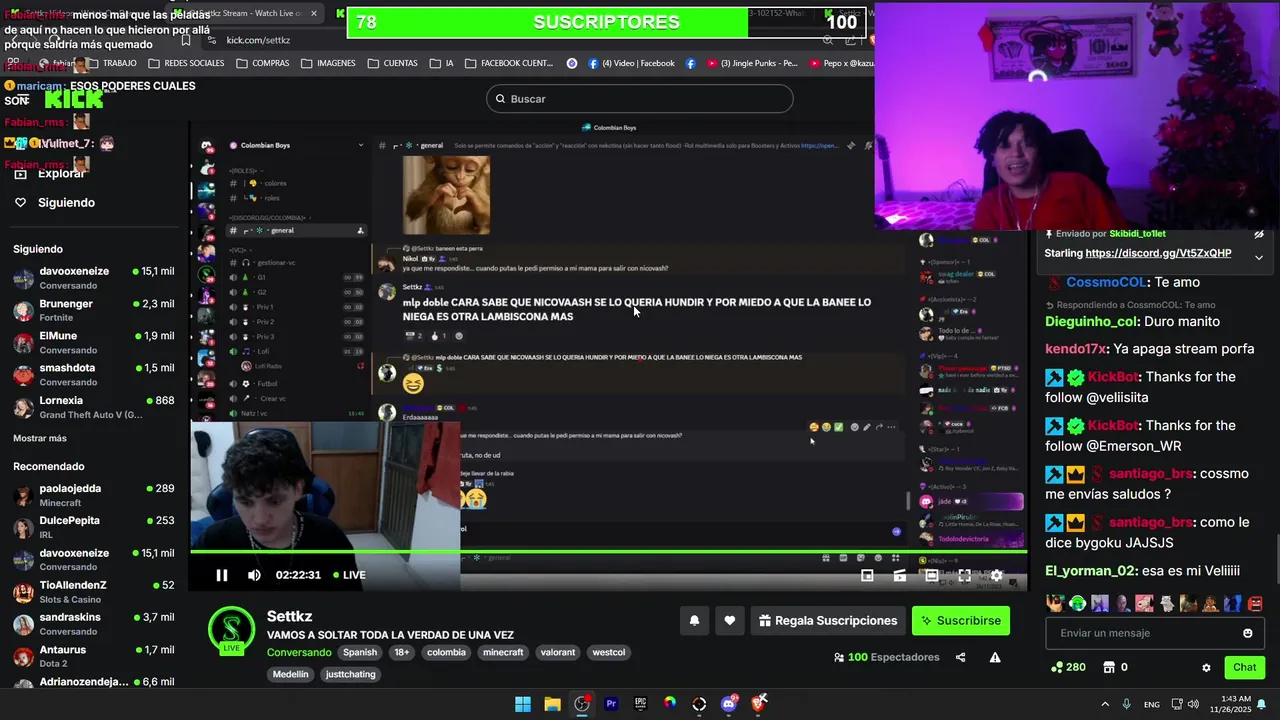The width and height of the screenshot is (1280, 720).
Task: Open REDES SOCIALES bookmarks folder
Action: point(186,63)
